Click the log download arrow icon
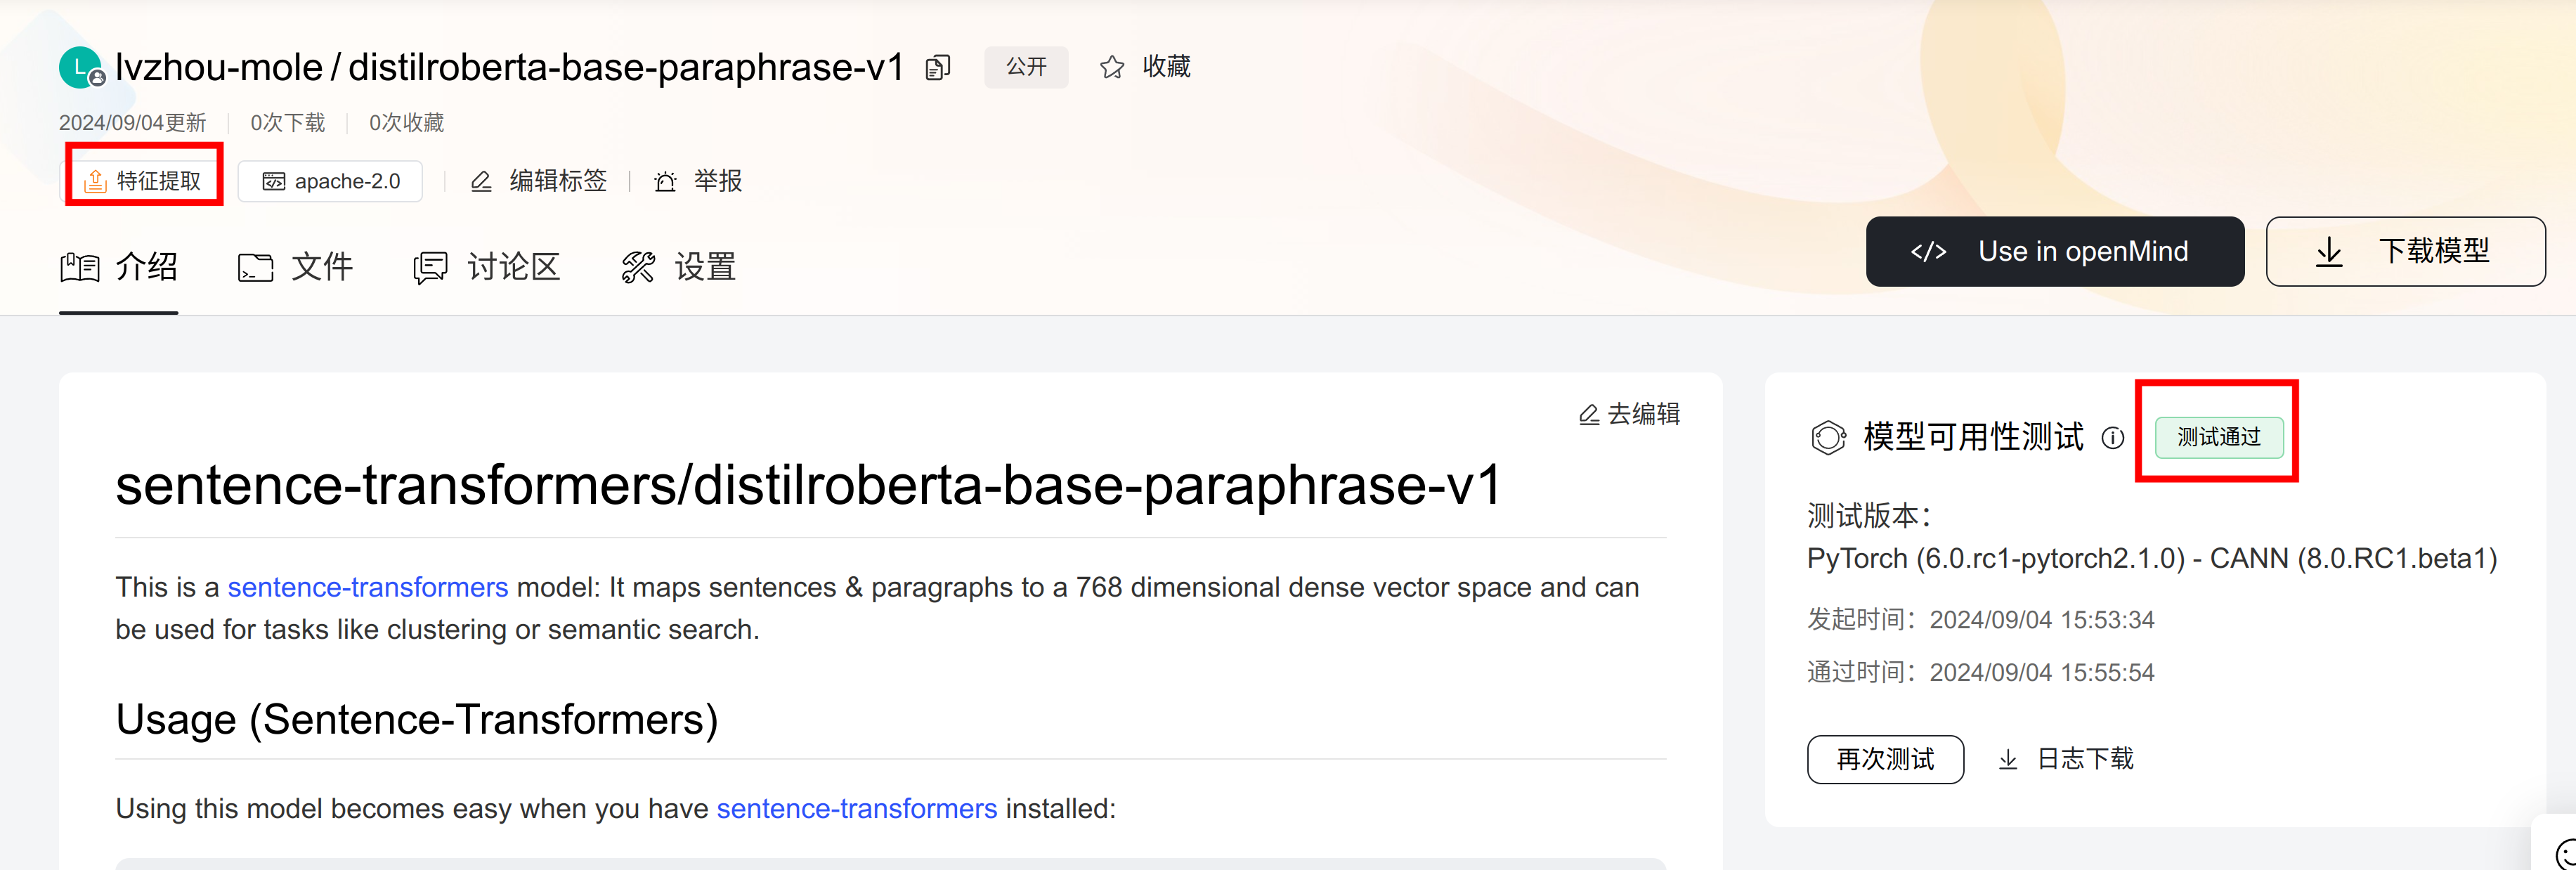The width and height of the screenshot is (2576, 870). 2007,760
